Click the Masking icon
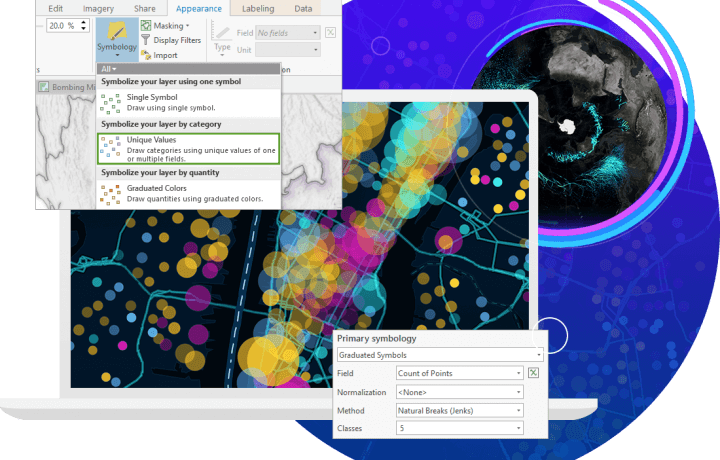The height and width of the screenshot is (460, 720). 146,26
